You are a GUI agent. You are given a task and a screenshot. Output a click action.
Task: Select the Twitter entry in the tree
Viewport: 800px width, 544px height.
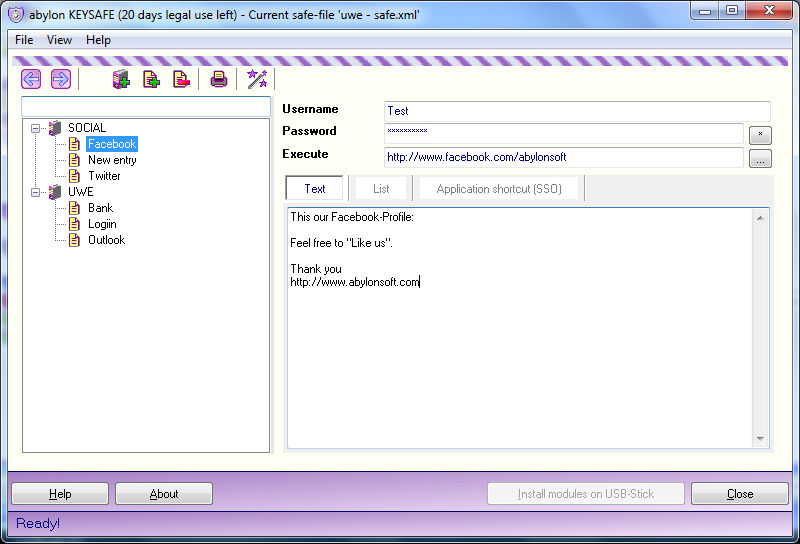point(104,176)
